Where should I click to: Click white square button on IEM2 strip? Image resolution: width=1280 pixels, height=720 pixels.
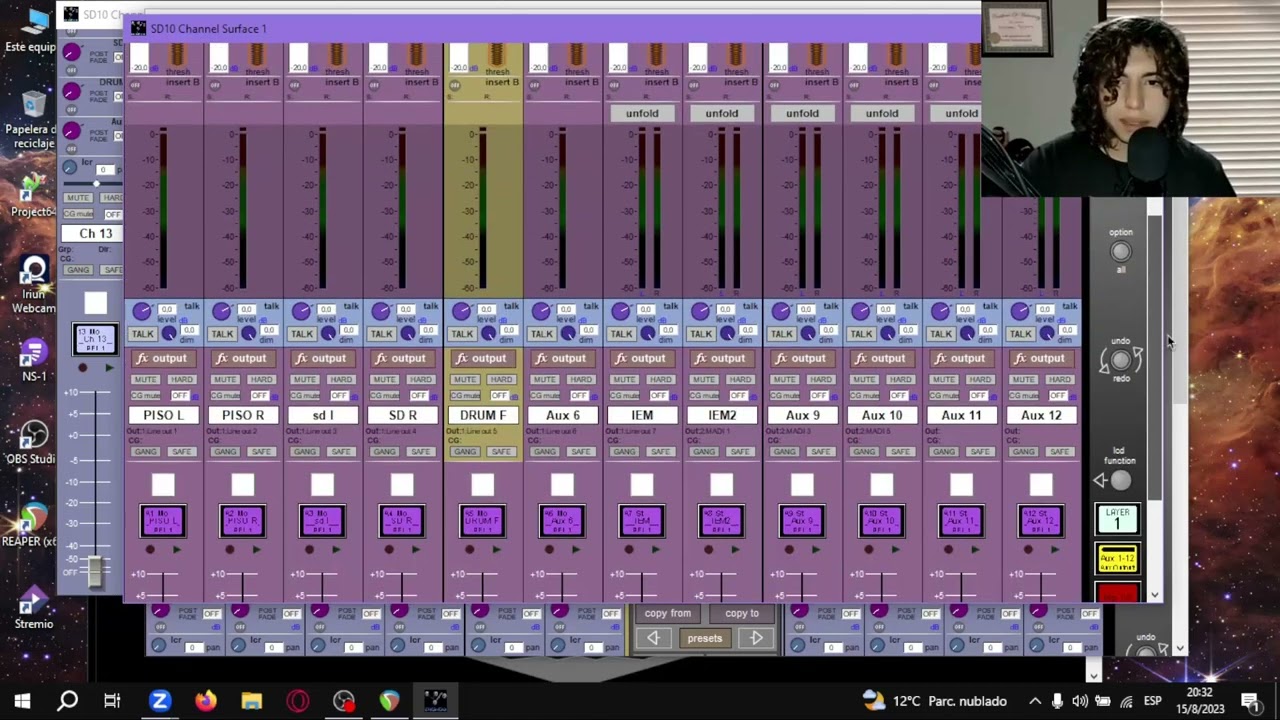(722, 486)
